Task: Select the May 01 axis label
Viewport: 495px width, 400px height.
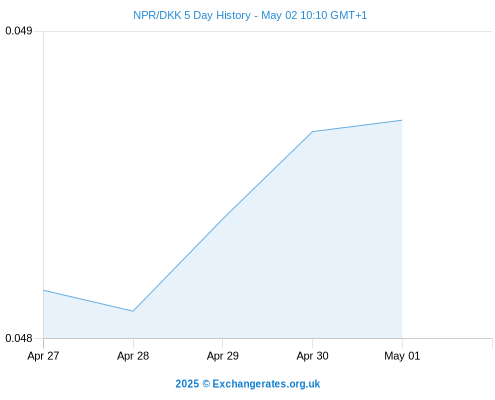Action: click(402, 356)
